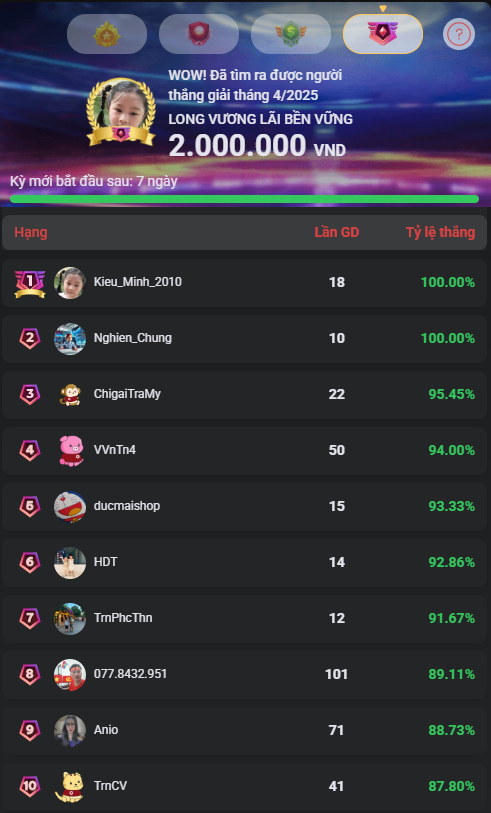
Task: Click the green countdown progress bar
Action: [244, 199]
